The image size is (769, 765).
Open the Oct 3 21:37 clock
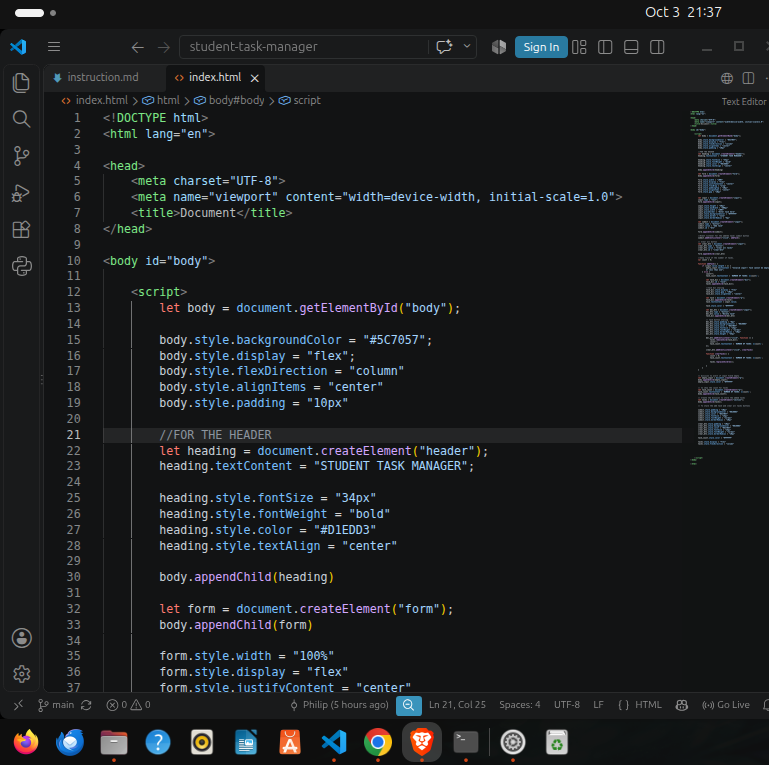click(683, 12)
